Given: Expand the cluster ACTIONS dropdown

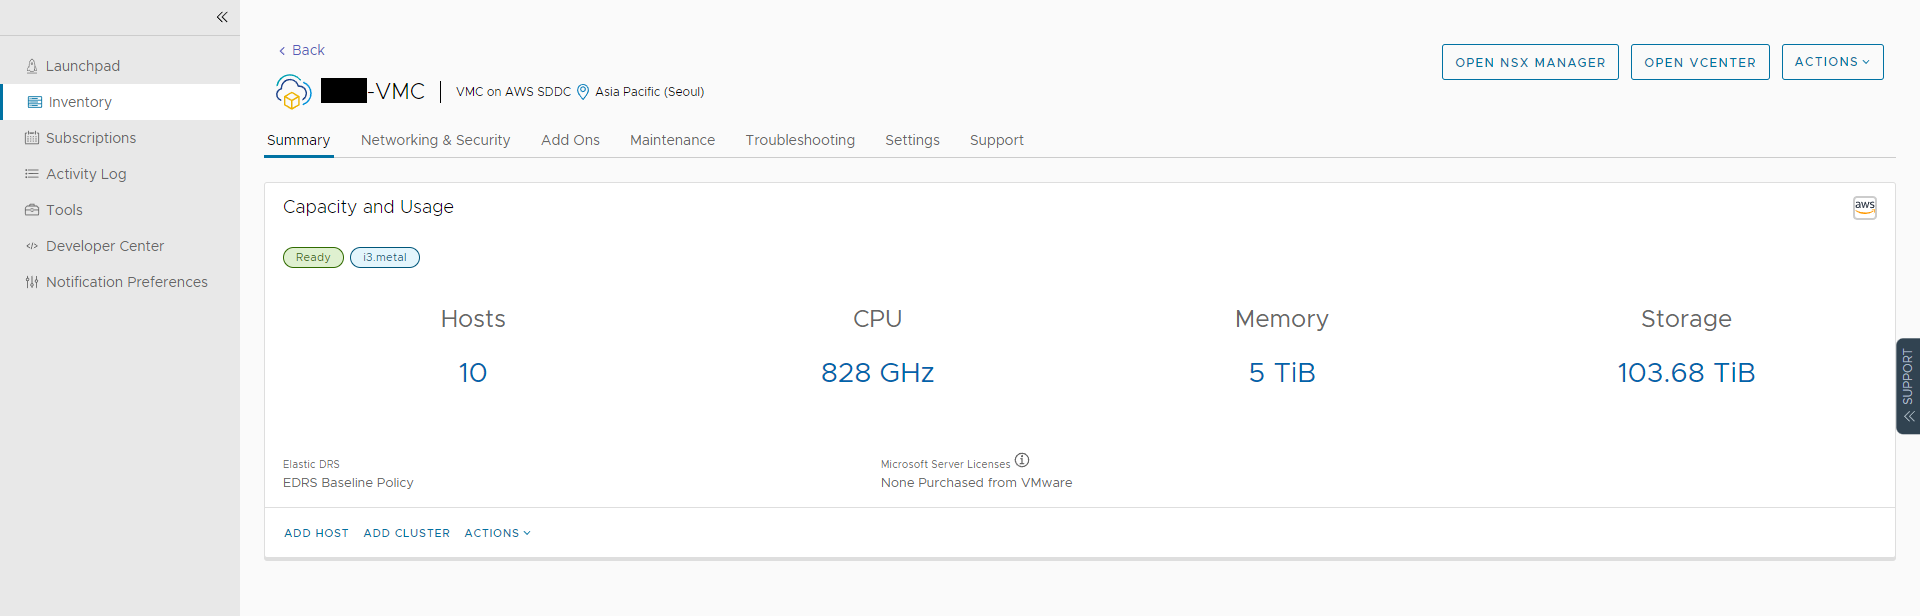Looking at the screenshot, I should pyautogui.click(x=497, y=533).
